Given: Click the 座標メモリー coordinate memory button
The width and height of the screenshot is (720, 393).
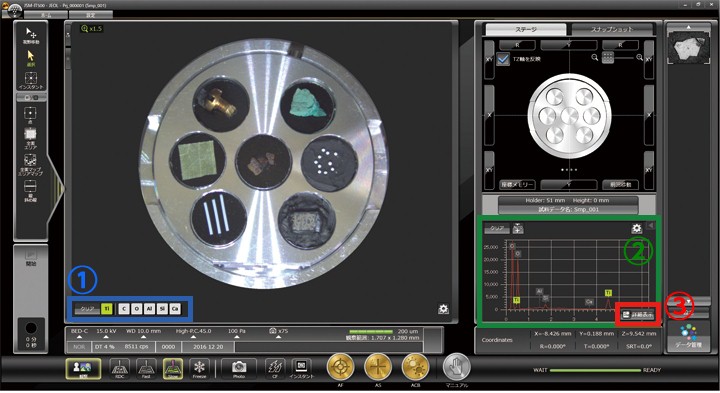Looking at the screenshot, I should tap(517, 185).
